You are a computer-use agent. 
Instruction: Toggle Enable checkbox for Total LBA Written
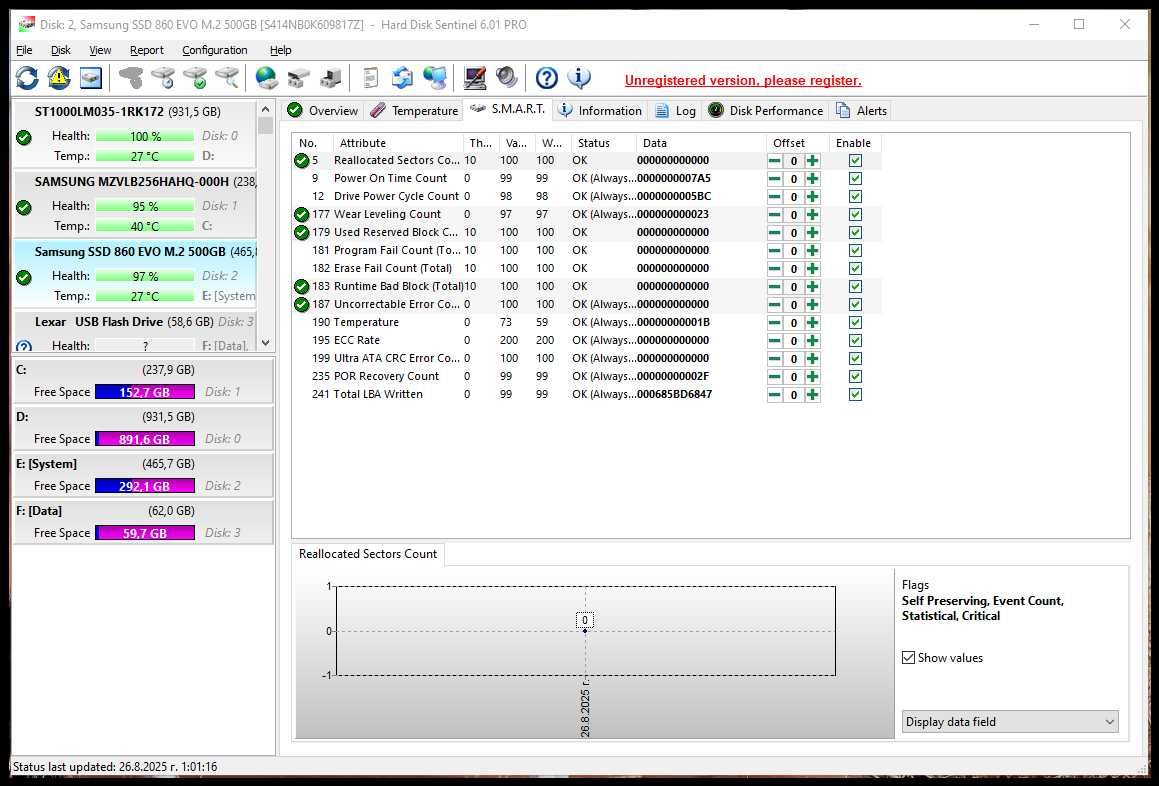pyautogui.click(x=855, y=394)
